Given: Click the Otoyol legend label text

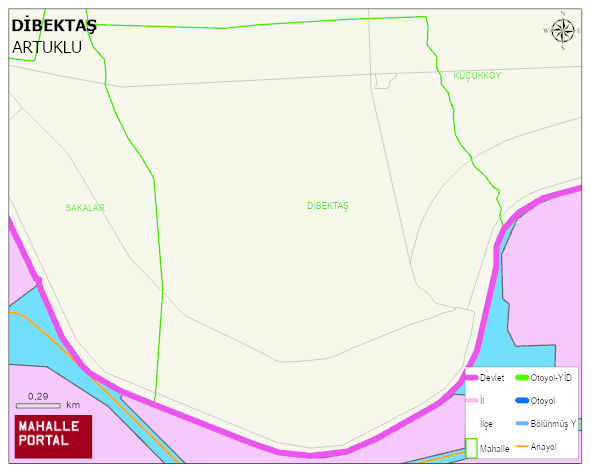Looking at the screenshot, I should 543,401.
